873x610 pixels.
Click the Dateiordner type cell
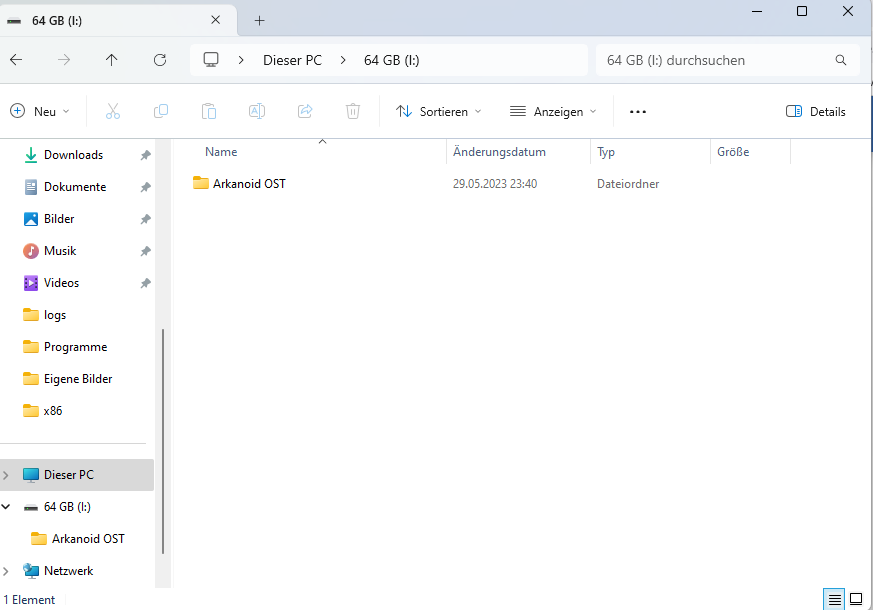[x=627, y=184]
